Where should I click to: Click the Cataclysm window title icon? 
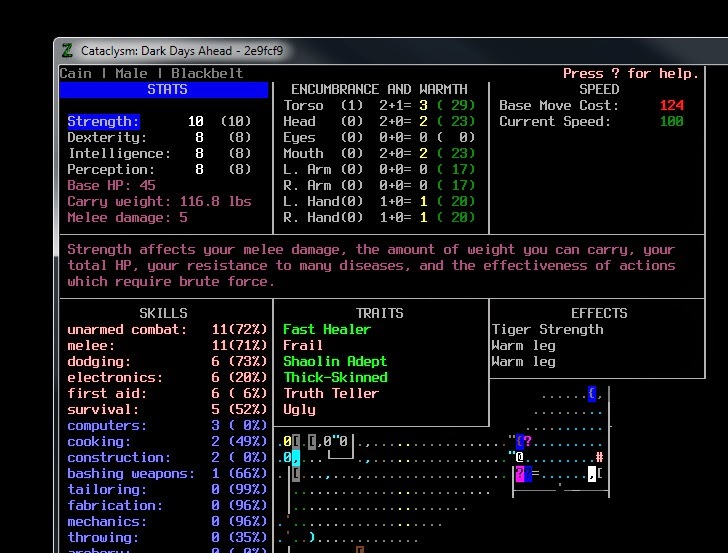click(x=67, y=51)
